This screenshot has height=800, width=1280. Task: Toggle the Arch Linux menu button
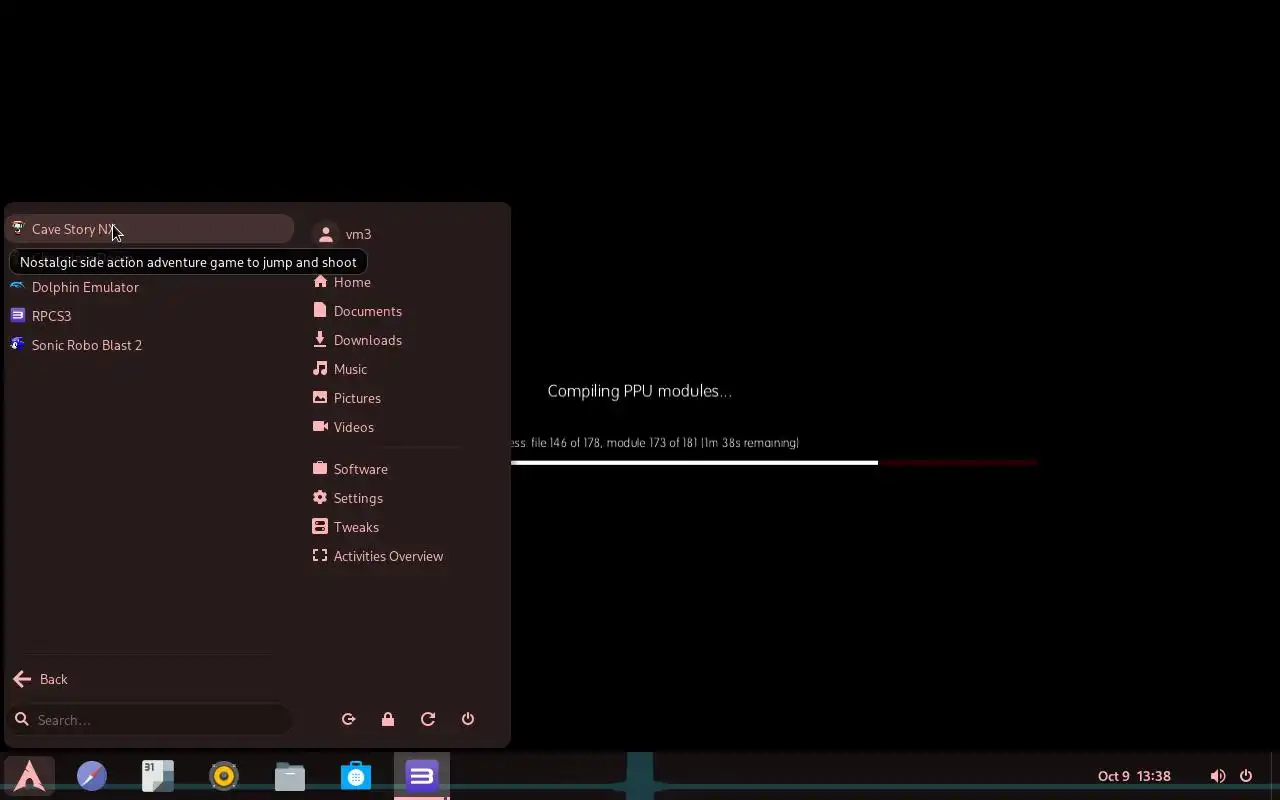tap(29, 776)
